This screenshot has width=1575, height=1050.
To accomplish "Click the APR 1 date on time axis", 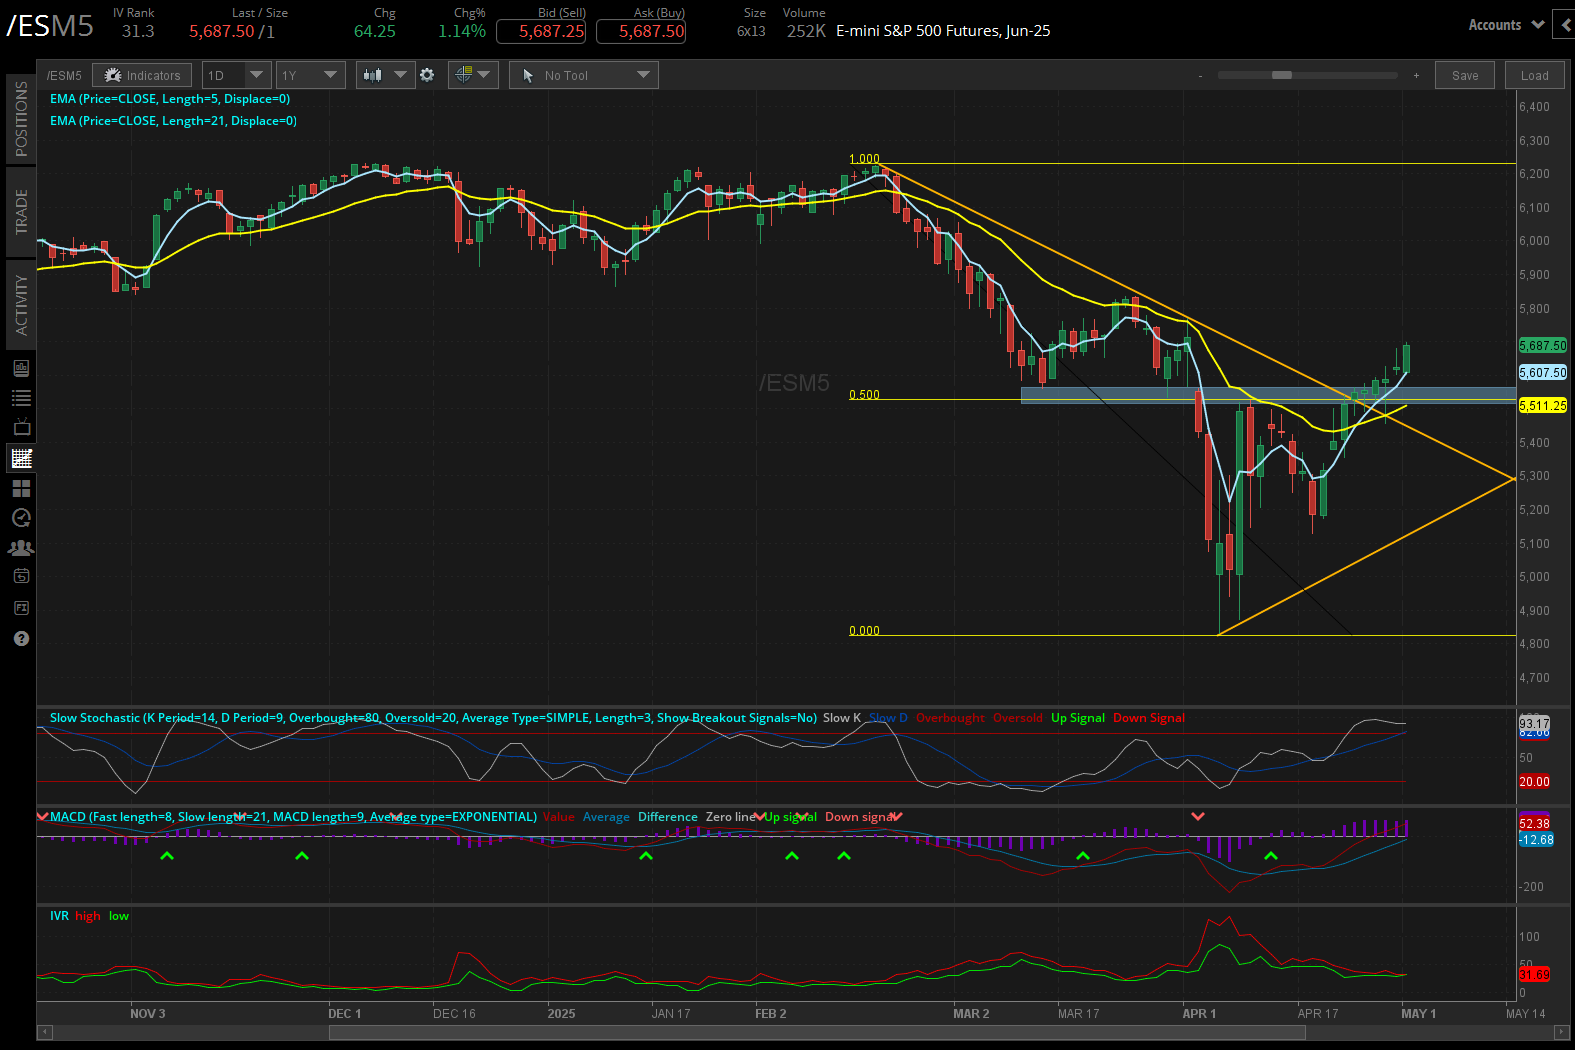I will (x=1199, y=1014).
